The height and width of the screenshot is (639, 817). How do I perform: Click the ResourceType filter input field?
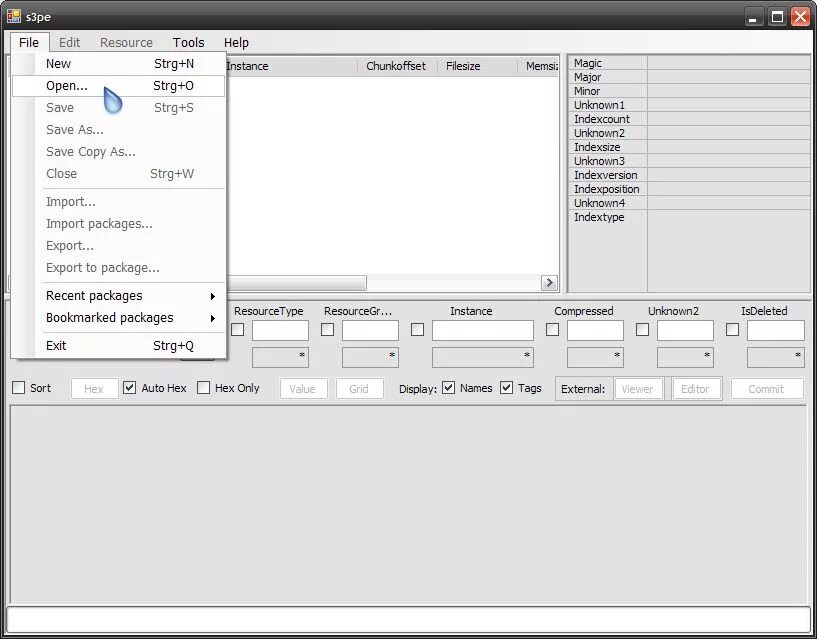(280, 330)
